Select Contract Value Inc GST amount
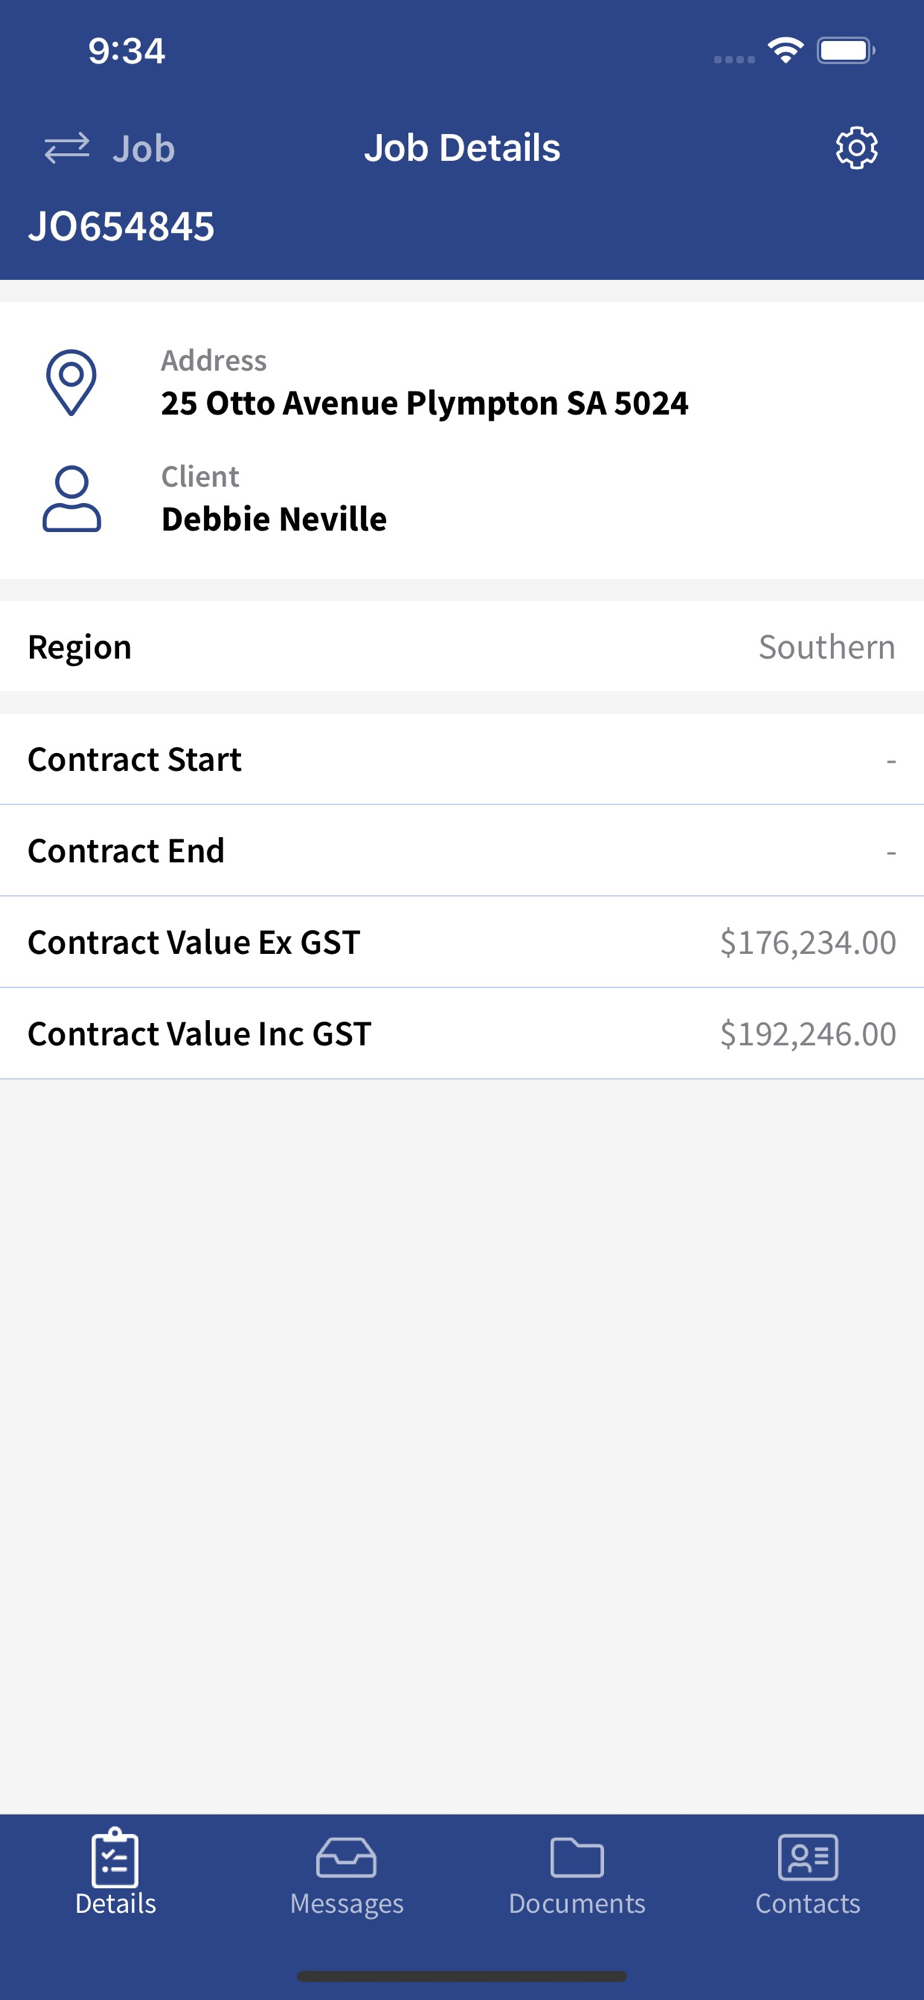Image resolution: width=924 pixels, height=2000 pixels. click(808, 1033)
